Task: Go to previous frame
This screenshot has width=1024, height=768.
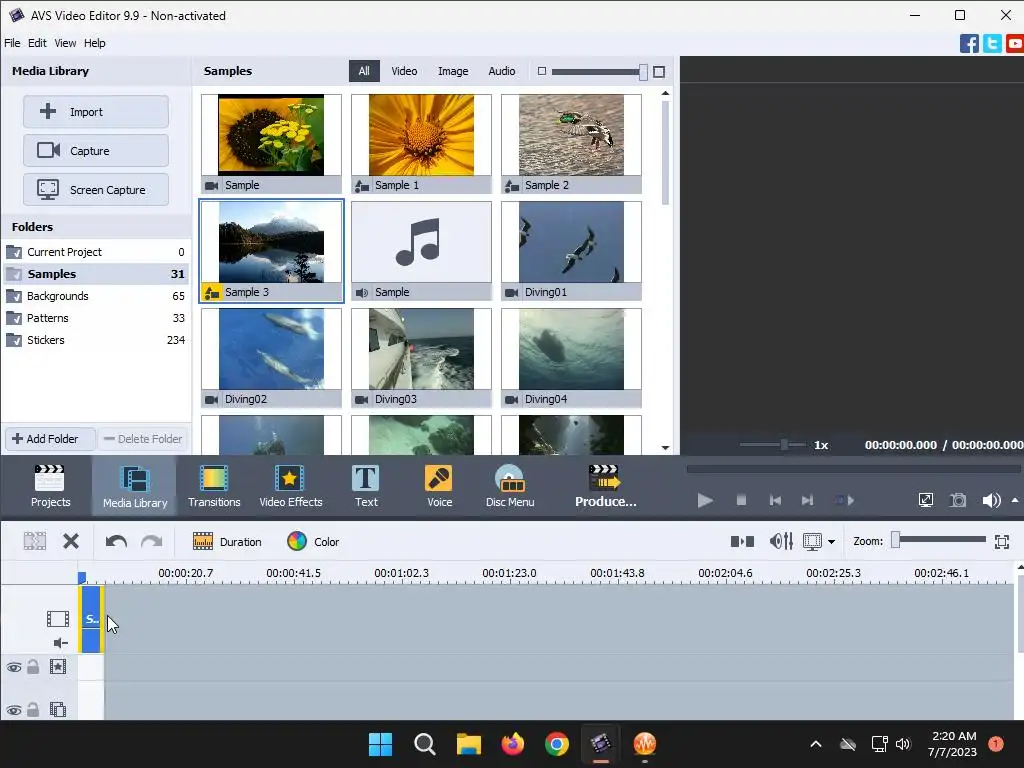Action: point(775,500)
